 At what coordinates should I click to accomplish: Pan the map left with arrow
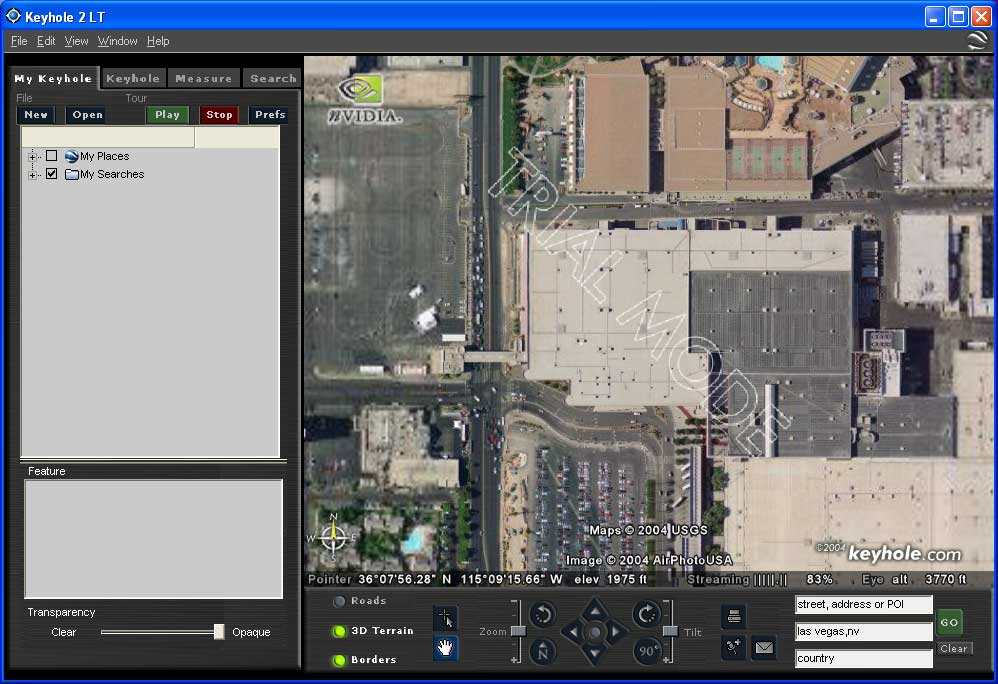572,632
